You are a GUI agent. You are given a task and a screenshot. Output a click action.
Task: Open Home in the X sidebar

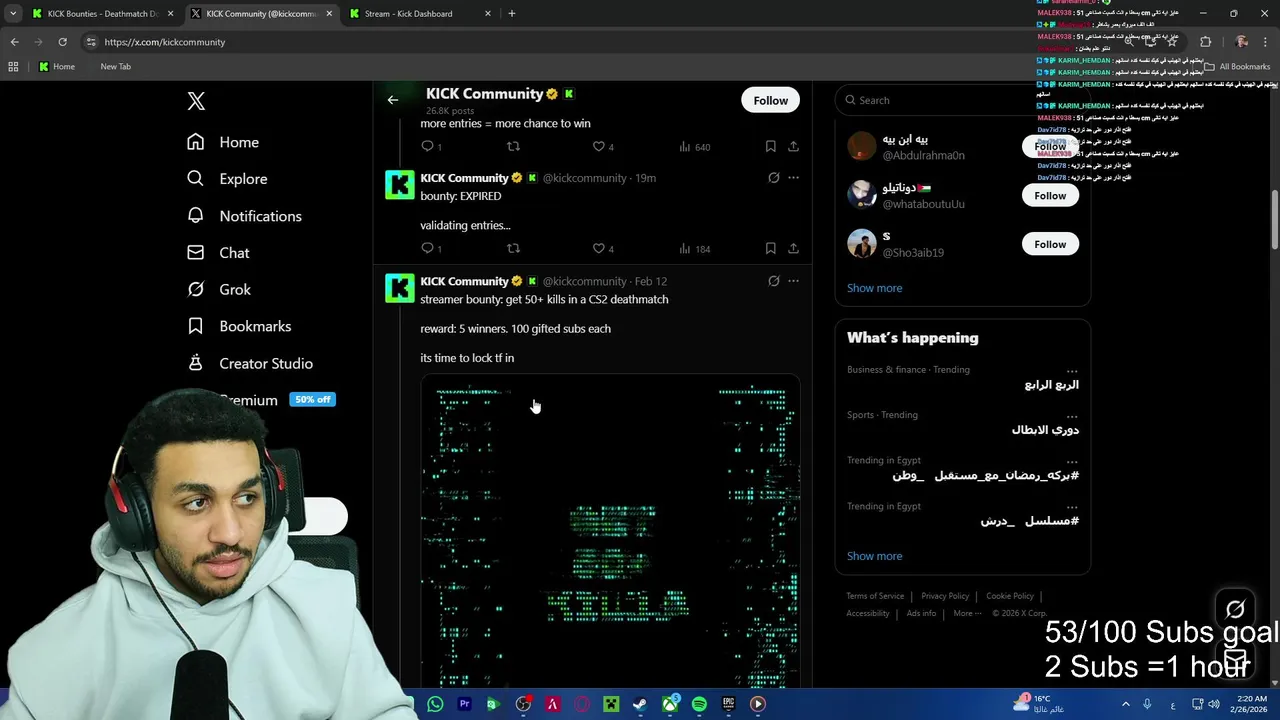click(223, 142)
